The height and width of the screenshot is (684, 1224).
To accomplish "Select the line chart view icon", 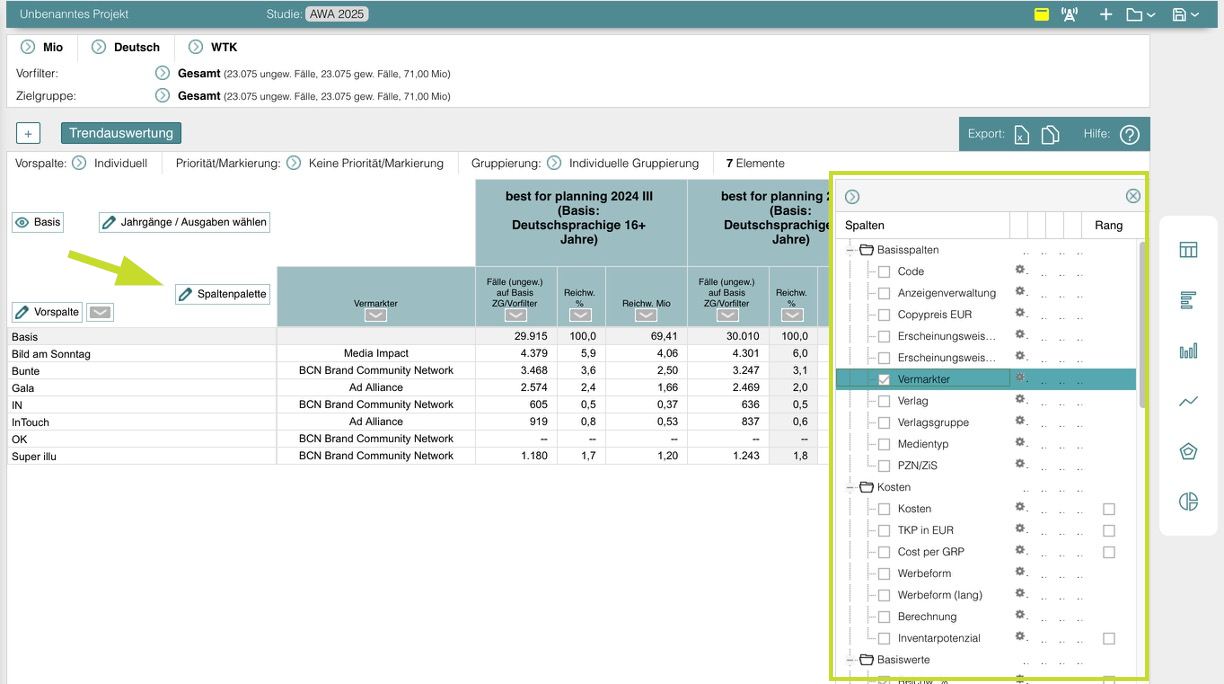I will click(1188, 402).
